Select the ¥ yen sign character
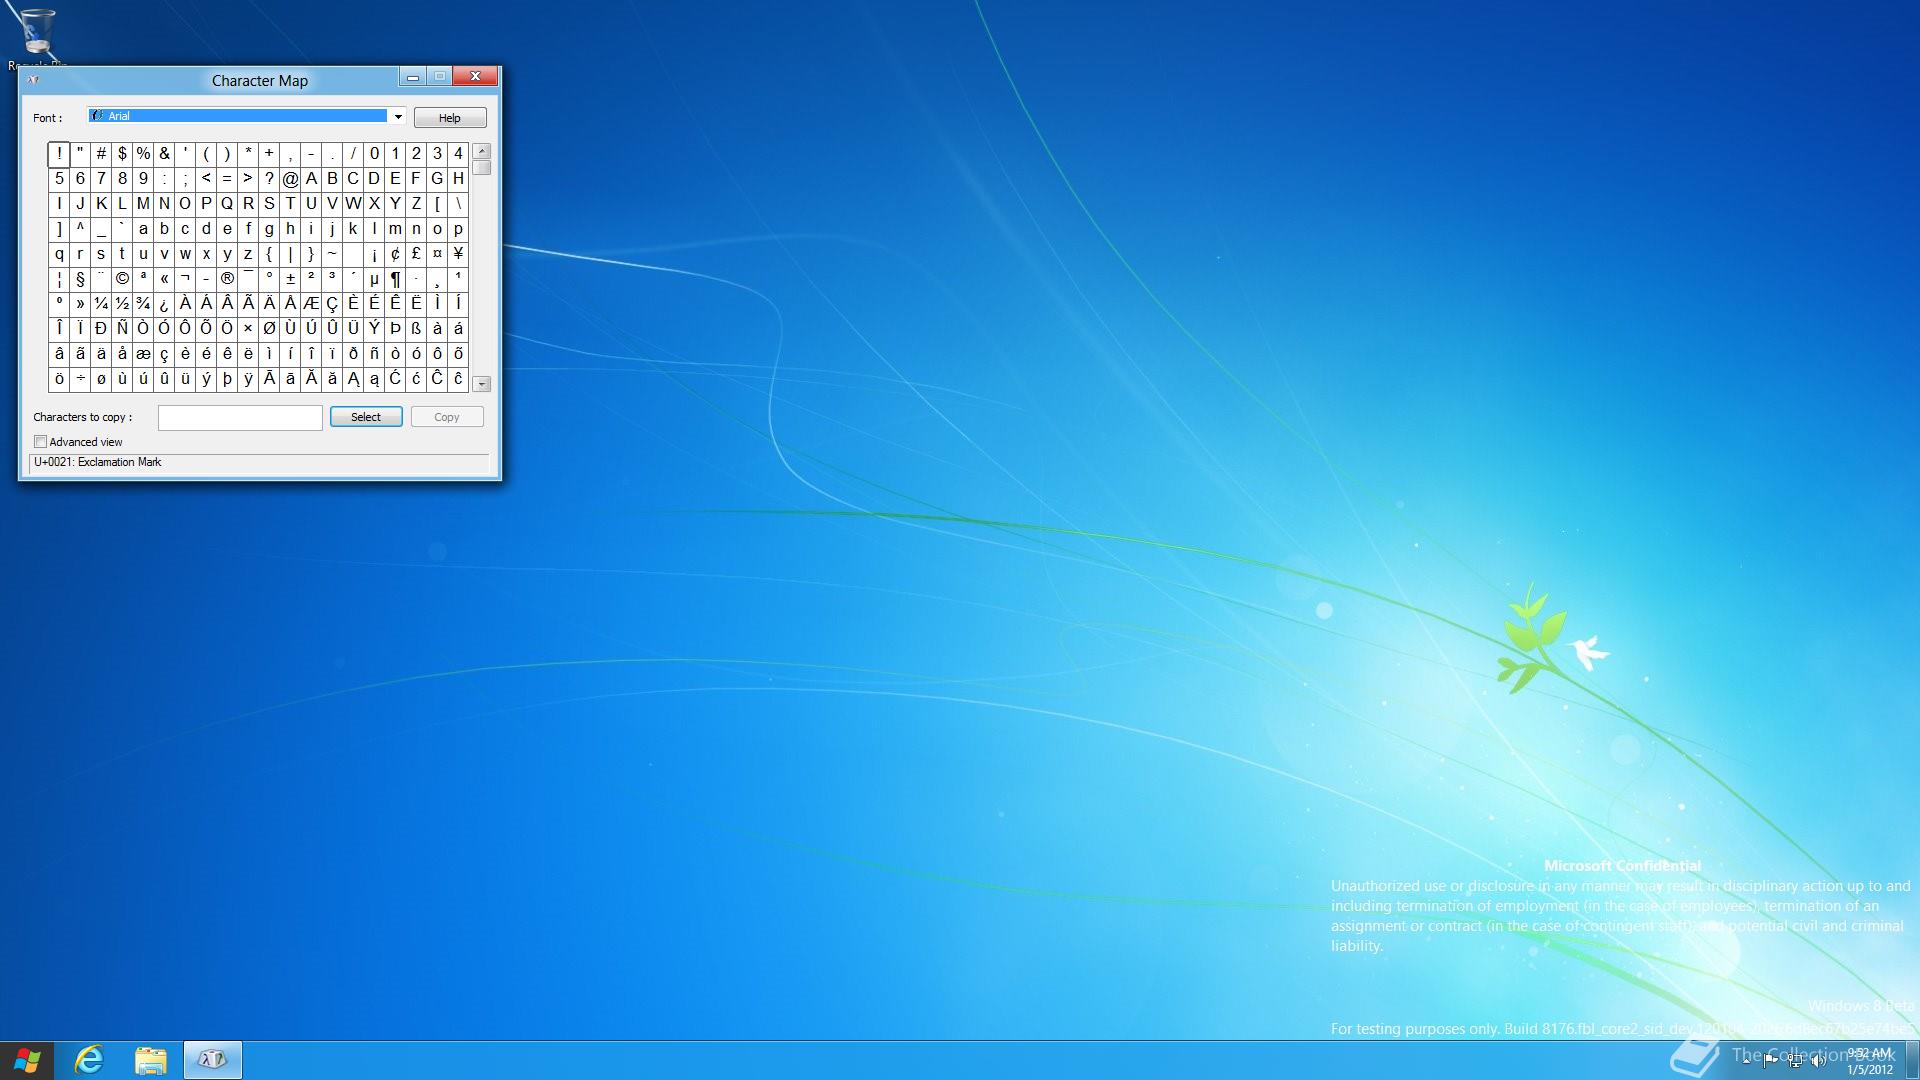The height and width of the screenshot is (1080, 1920). pos(458,254)
